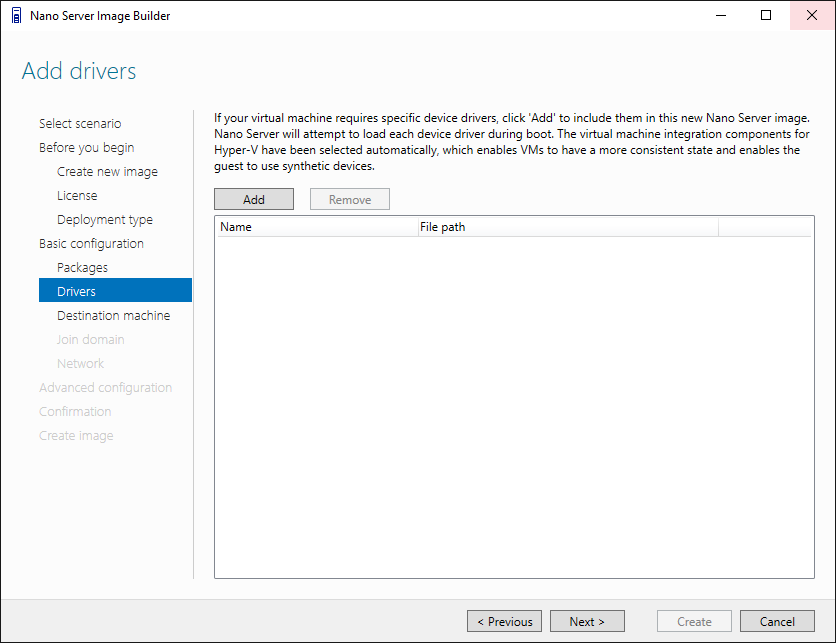The height and width of the screenshot is (643, 836).
Task: Open the Basic configuration step
Action: 91,244
